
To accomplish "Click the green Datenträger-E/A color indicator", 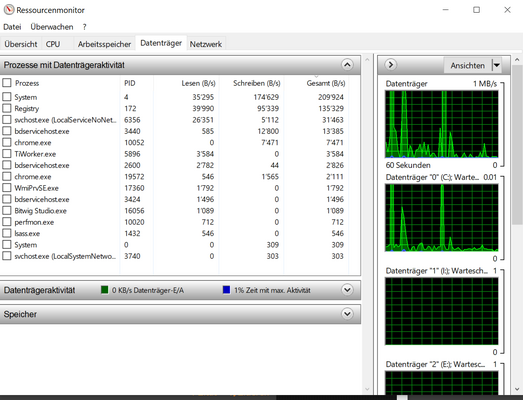I will pos(105,290).
